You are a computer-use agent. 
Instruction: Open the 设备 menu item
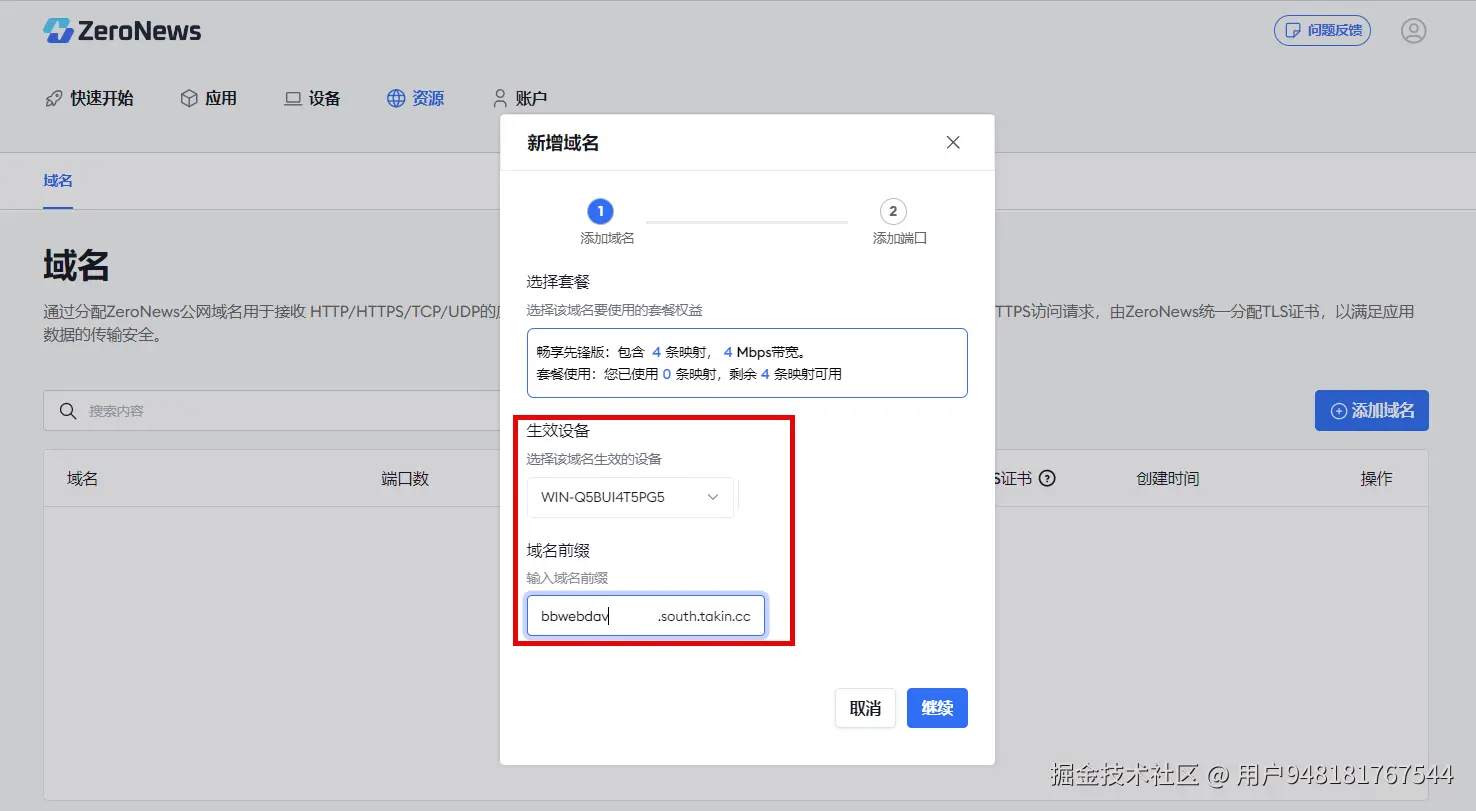coord(313,99)
